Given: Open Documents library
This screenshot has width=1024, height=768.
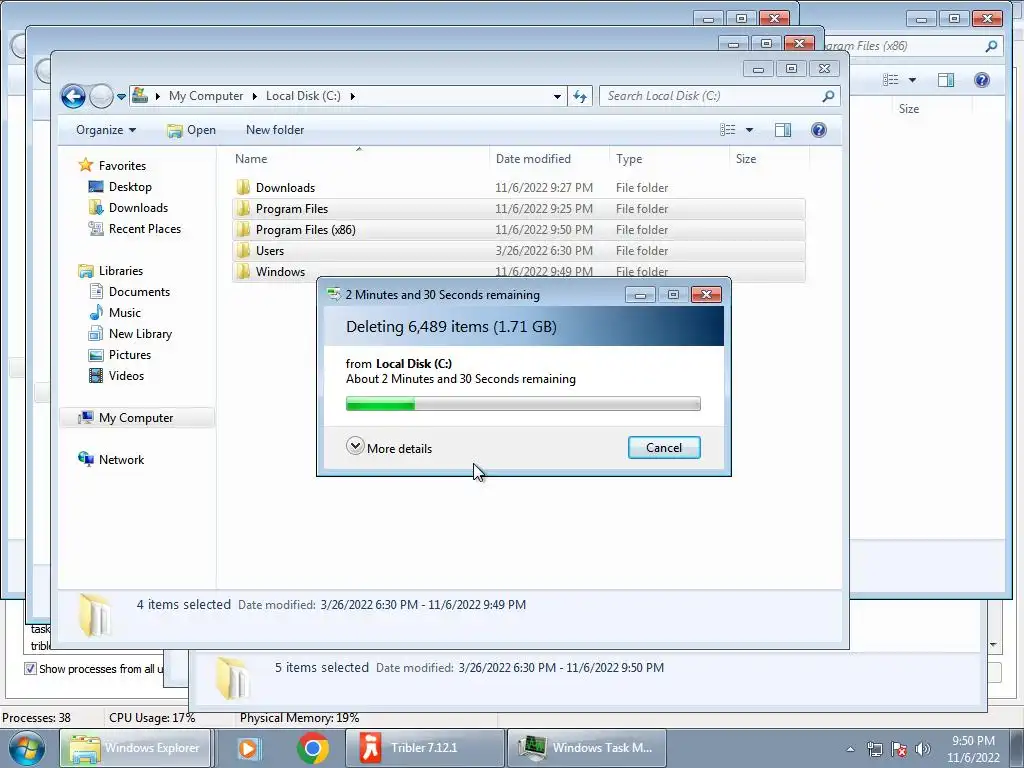Looking at the screenshot, I should 138,292.
